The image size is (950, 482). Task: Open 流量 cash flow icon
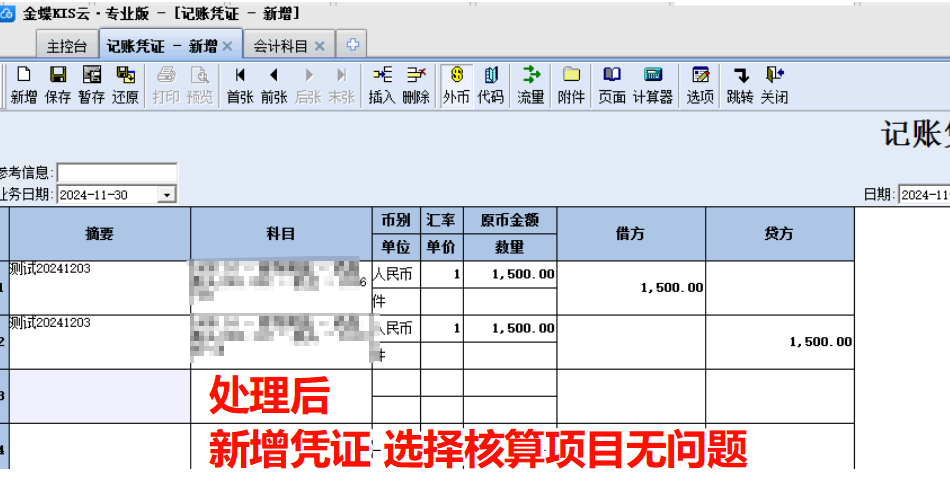coord(531,85)
